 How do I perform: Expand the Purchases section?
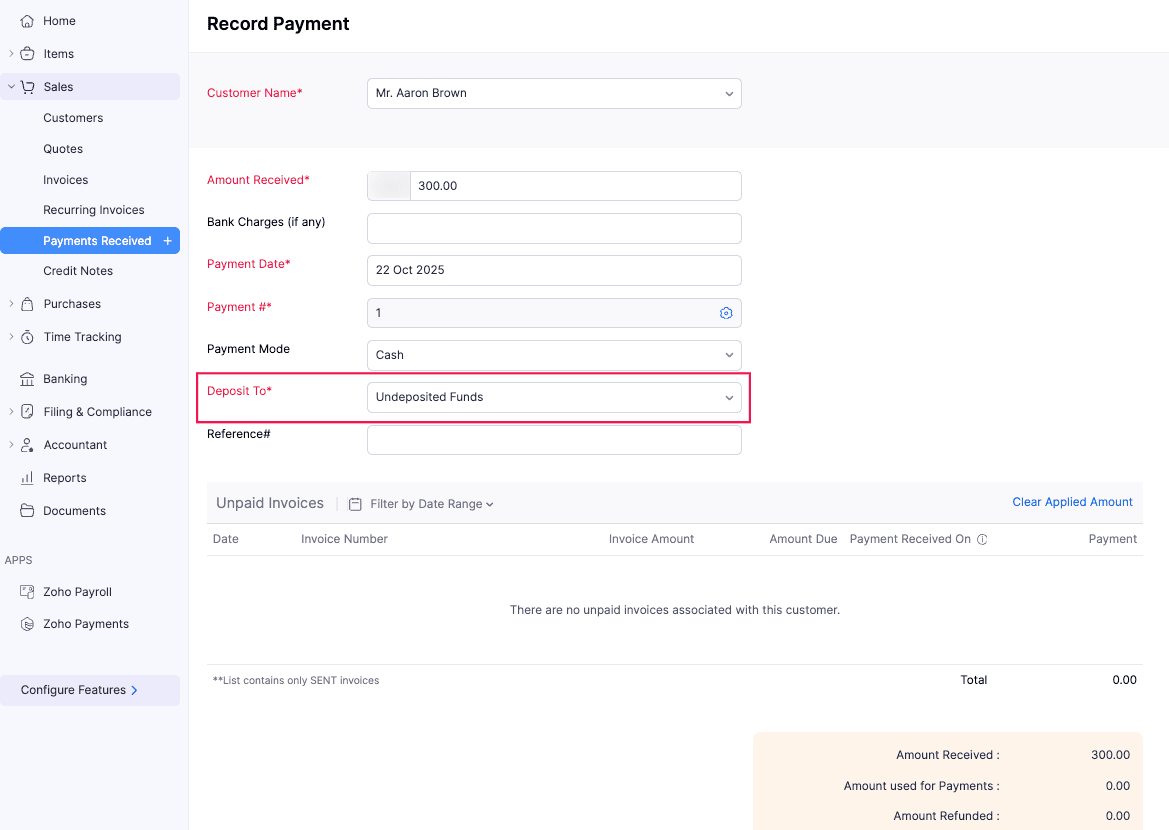(x=10, y=303)
